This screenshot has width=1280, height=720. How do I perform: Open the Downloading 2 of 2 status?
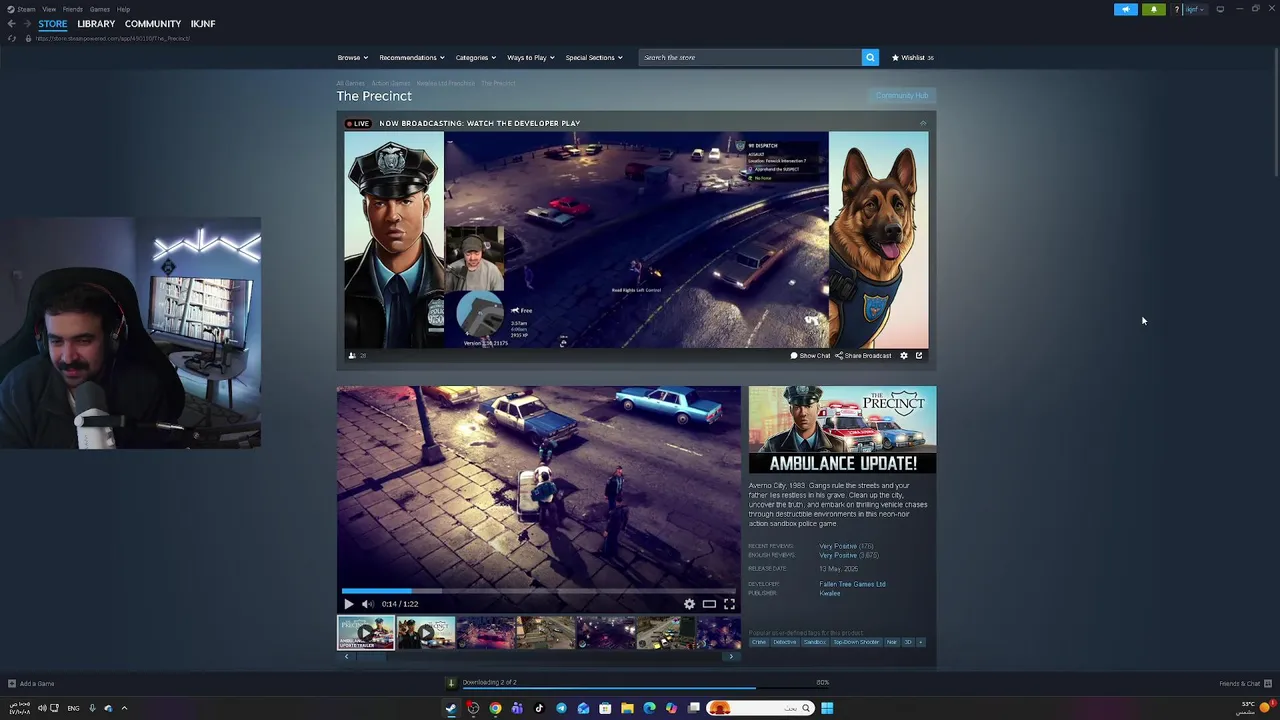489,682
